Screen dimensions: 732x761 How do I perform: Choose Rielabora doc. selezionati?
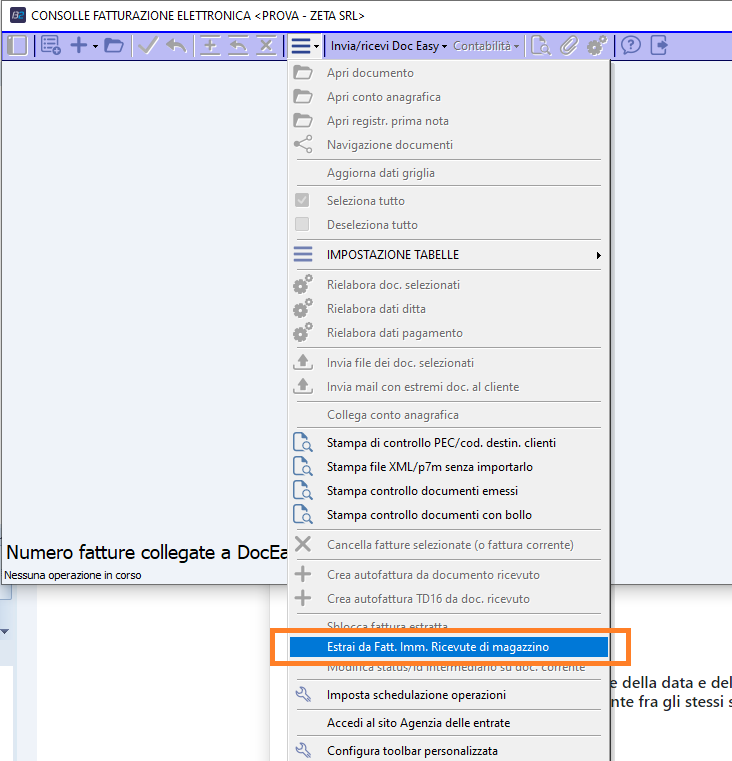(x=449, y=285)
